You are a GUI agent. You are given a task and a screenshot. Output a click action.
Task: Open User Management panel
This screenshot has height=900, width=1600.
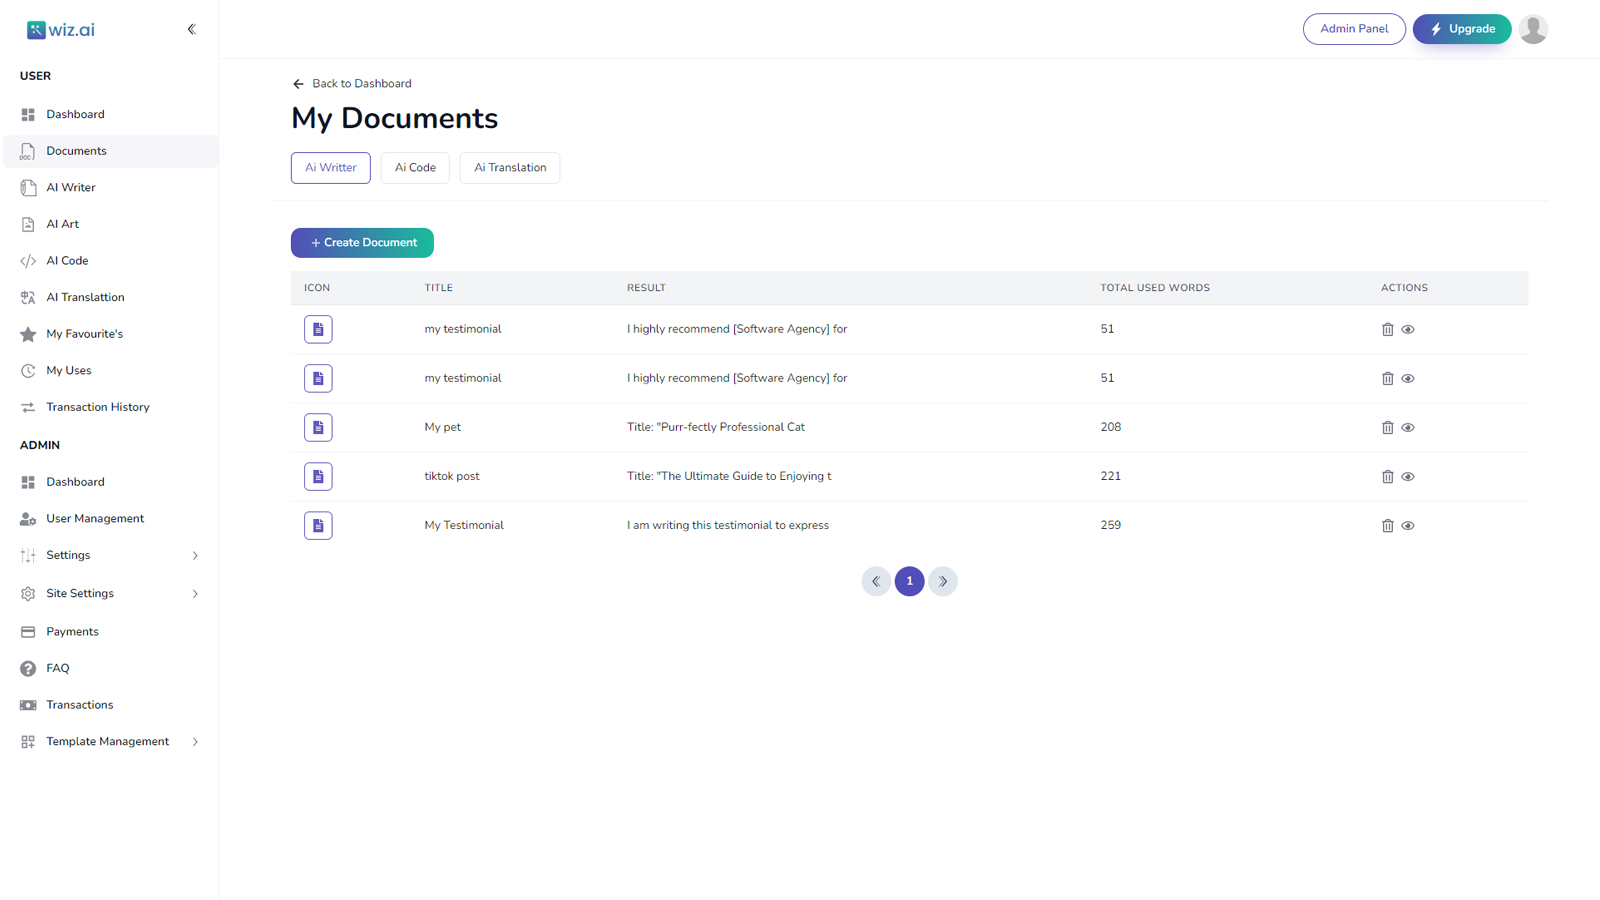click(94, 518)
